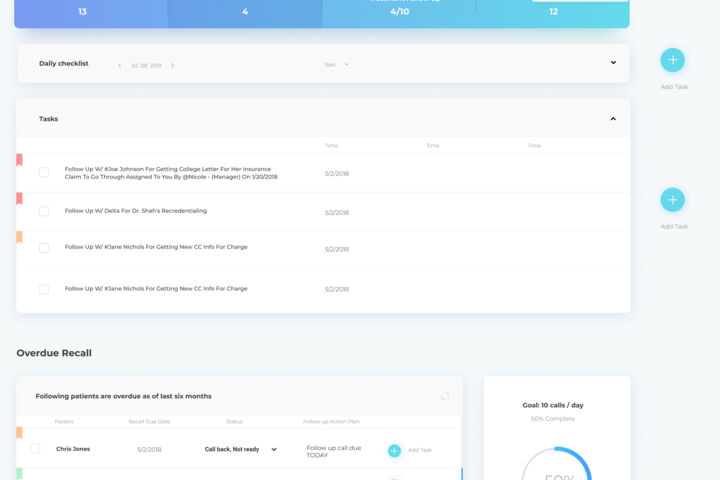Select the stat tab showing 4
Image resolution: width=720 pixels, height=480 pixels.
coord(245,12)
